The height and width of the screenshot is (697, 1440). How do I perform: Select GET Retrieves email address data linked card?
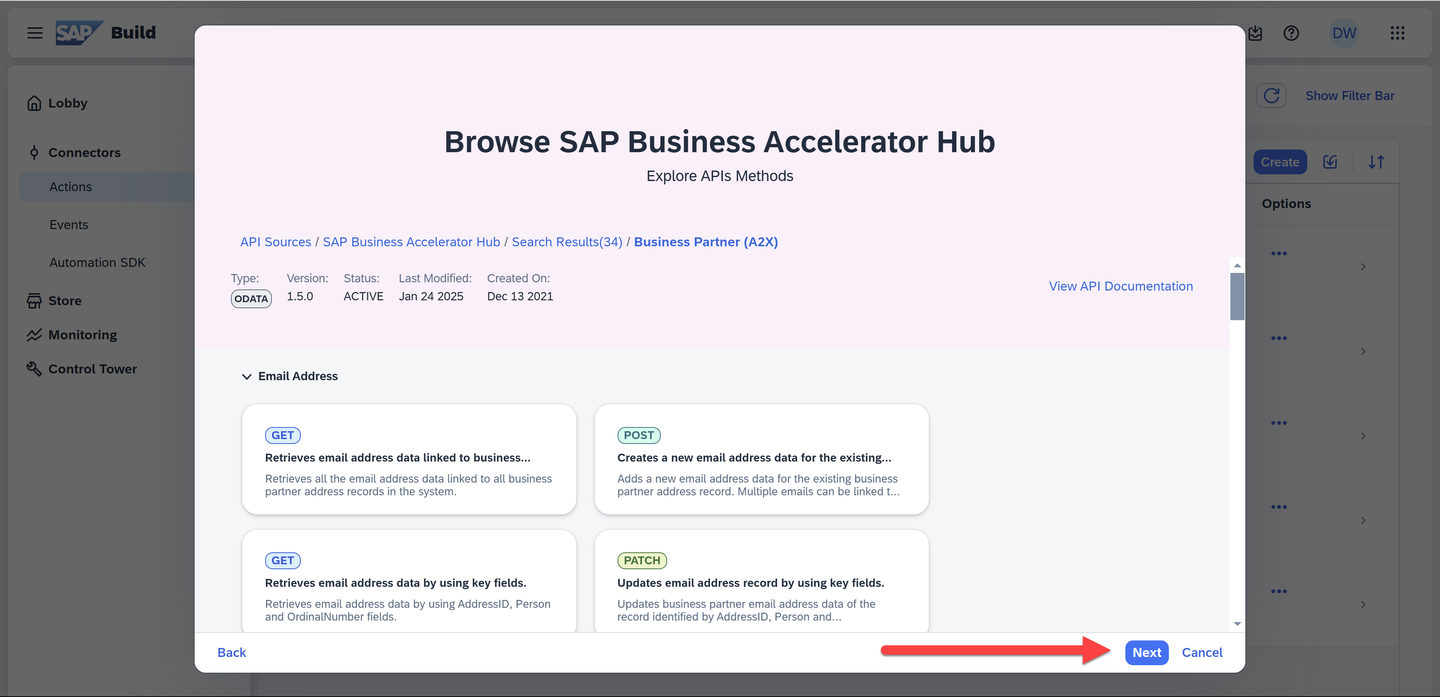pyautogui.click(x=409, y=459)
